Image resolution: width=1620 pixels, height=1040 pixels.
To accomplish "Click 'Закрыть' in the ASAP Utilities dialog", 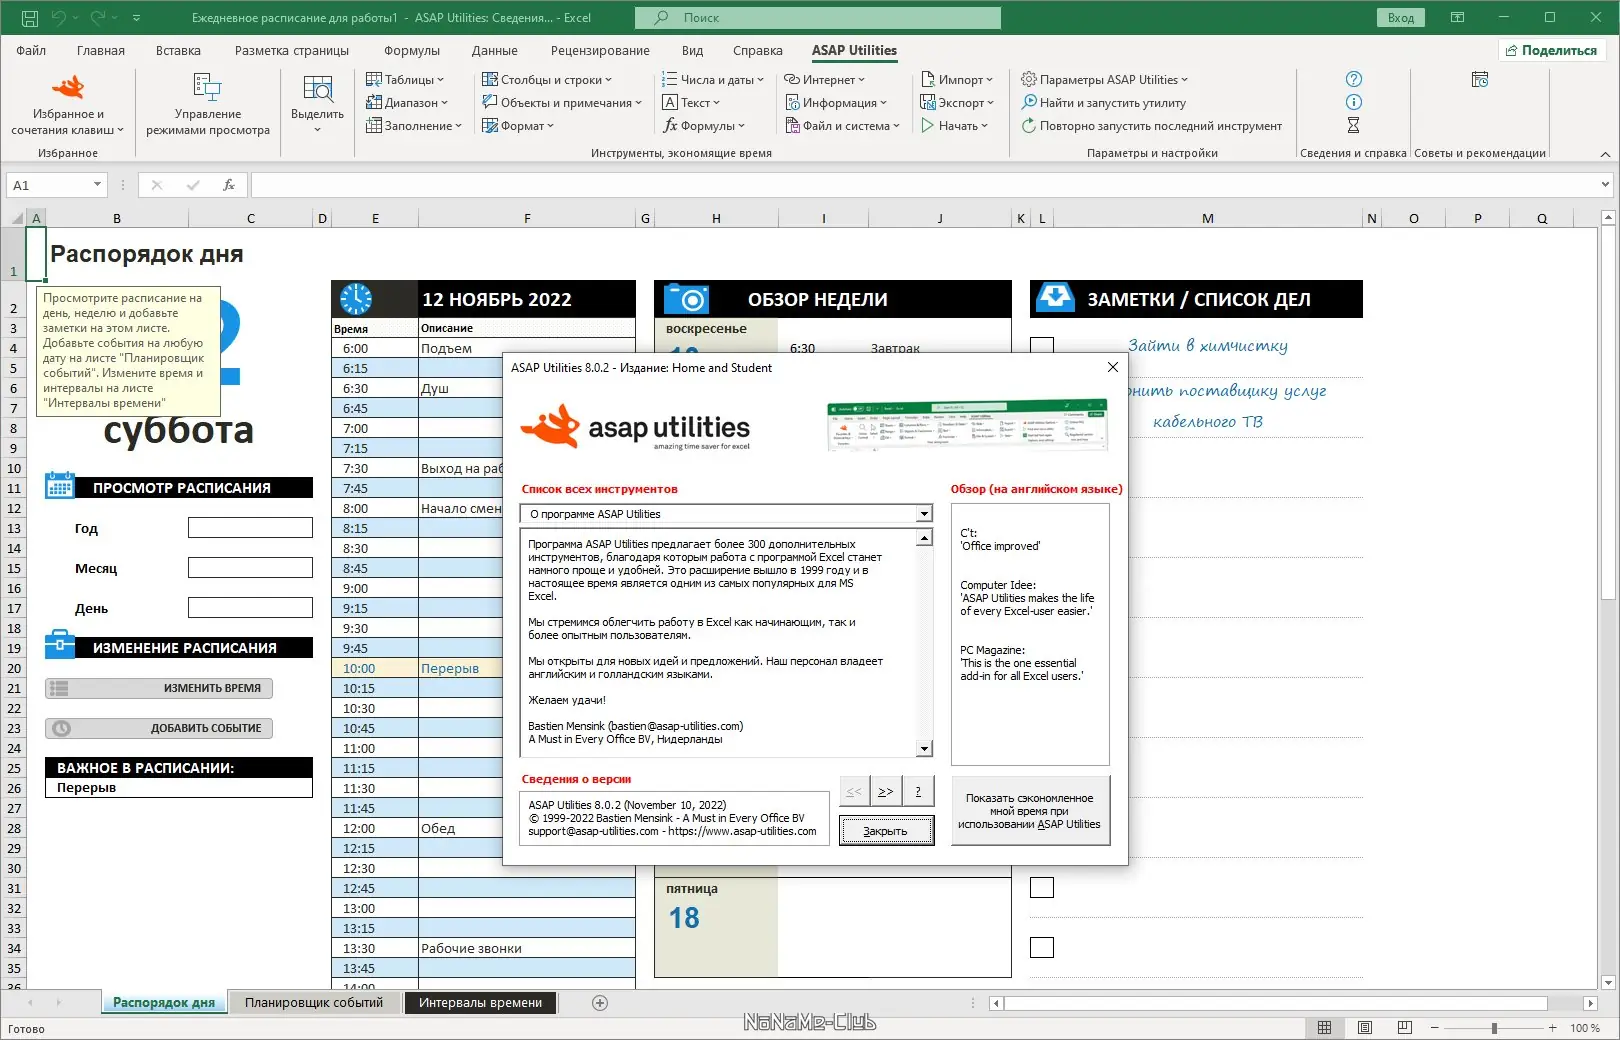I will coord(886,831).
